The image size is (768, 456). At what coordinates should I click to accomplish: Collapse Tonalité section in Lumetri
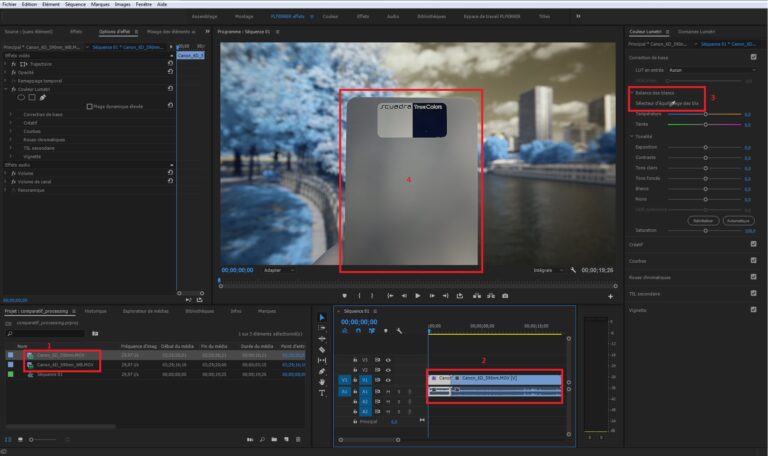[x=632, y=136]
